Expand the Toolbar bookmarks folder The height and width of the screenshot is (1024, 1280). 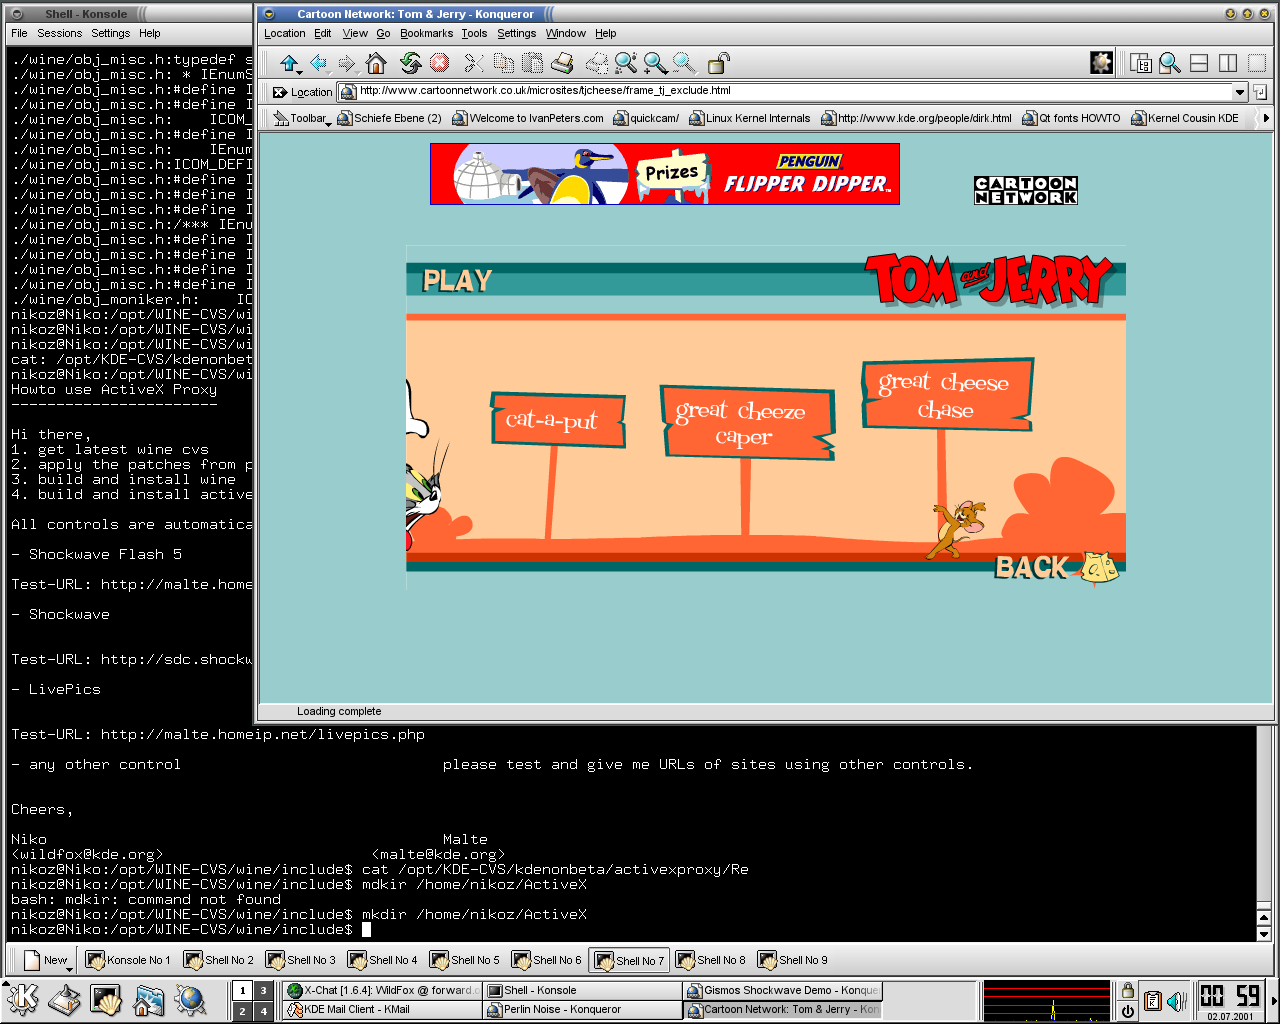click(x=301, y=118)
